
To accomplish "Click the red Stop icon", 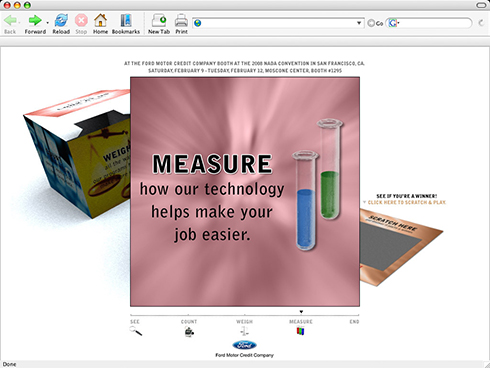I will point(81,21).
